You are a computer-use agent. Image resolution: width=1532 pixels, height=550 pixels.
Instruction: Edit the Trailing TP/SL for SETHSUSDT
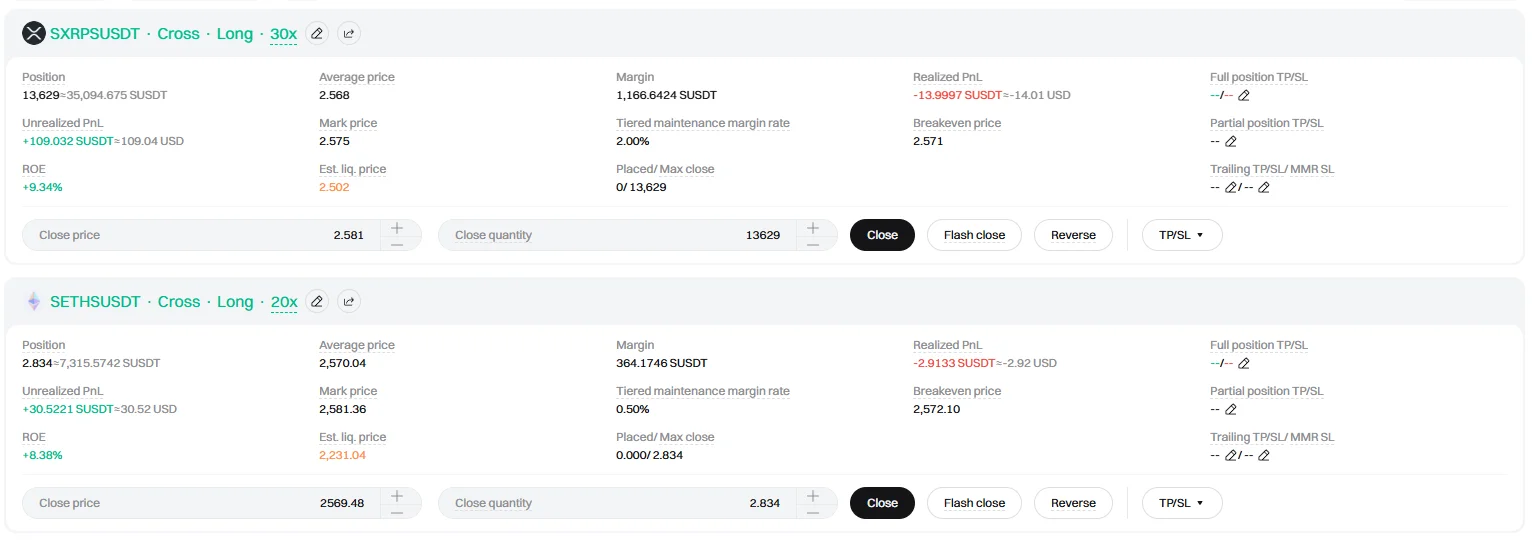[x=1231, y=456]
